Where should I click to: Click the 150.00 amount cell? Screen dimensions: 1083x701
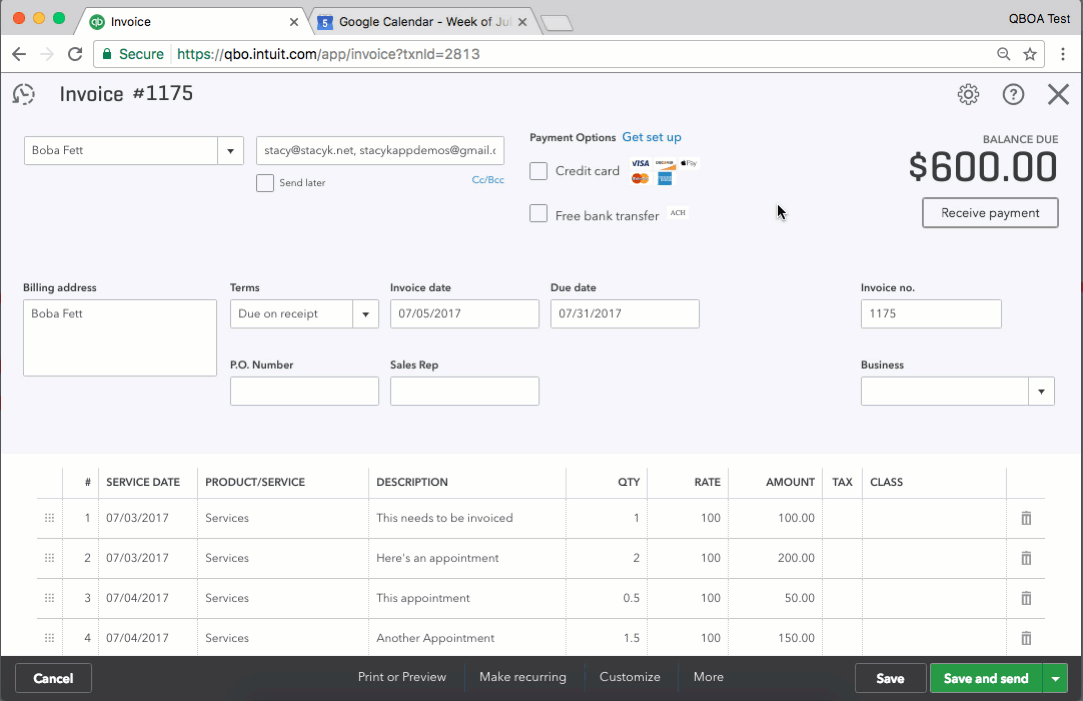click(775, 638)
